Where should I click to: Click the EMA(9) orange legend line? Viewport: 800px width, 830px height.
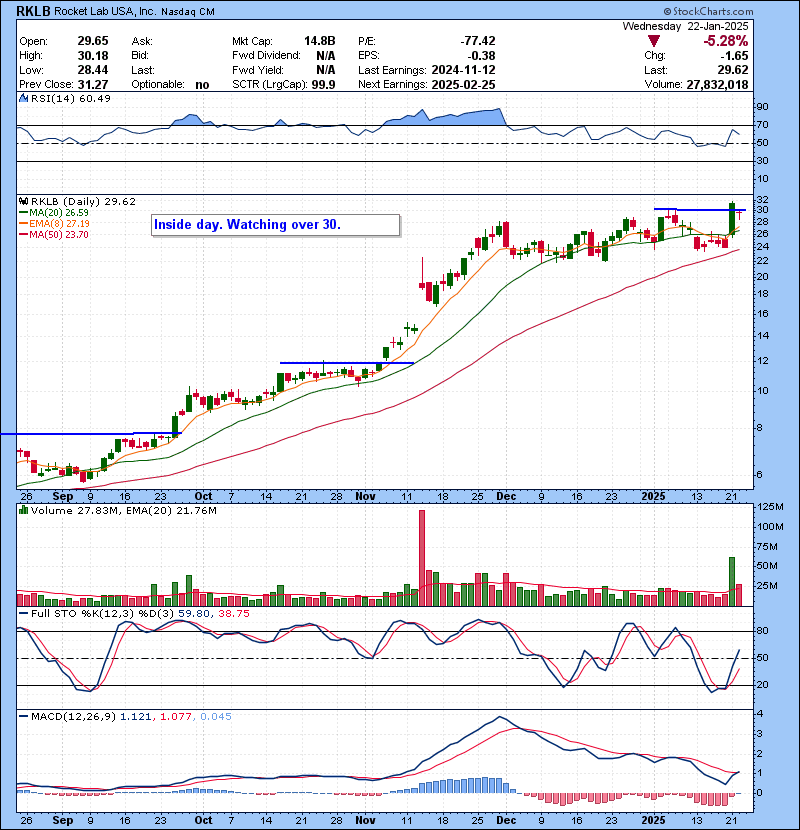pyautogui.click(x=24, y=223)
